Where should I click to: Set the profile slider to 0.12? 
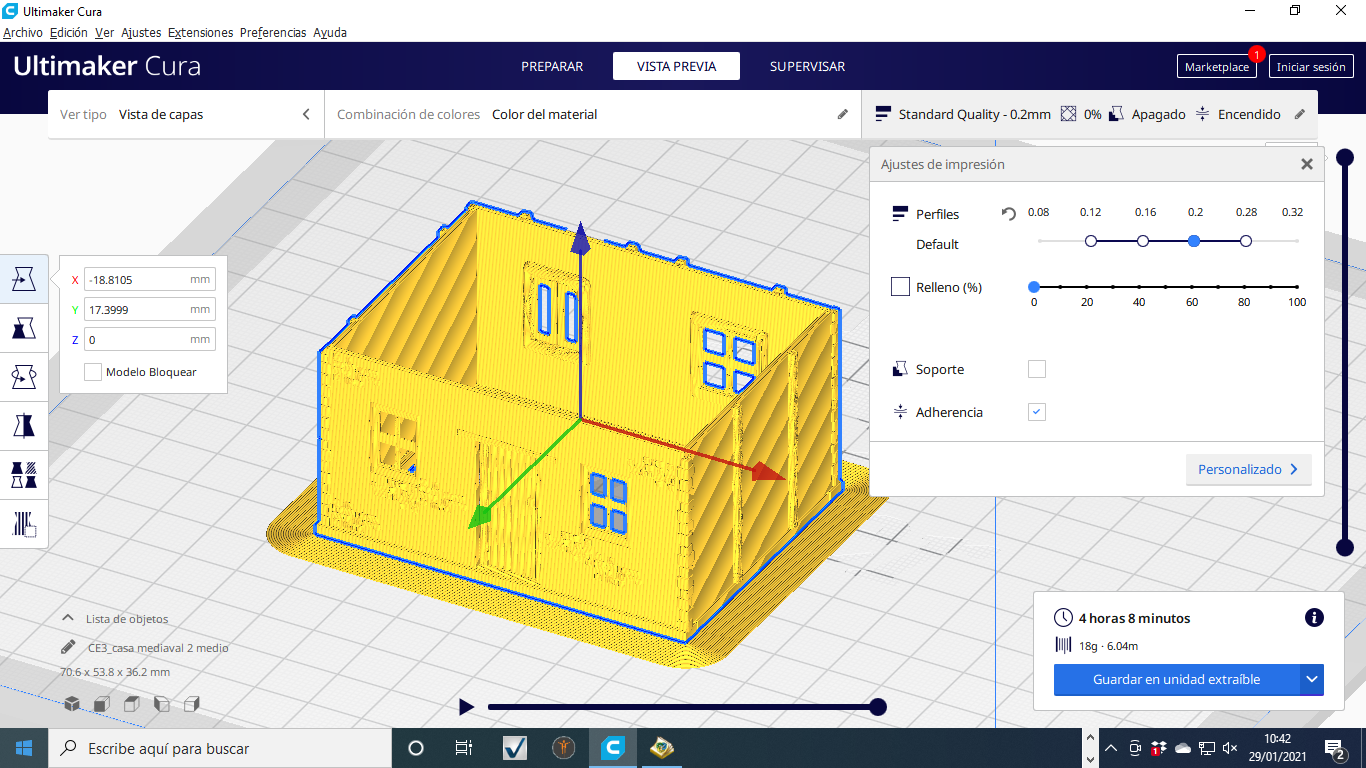click(1091, 241)
